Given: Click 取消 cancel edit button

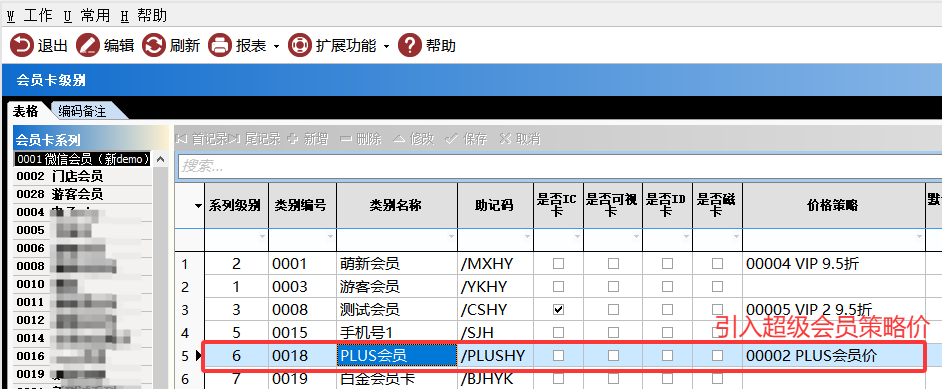Looking at the screenshot, I should pos(520,139).
